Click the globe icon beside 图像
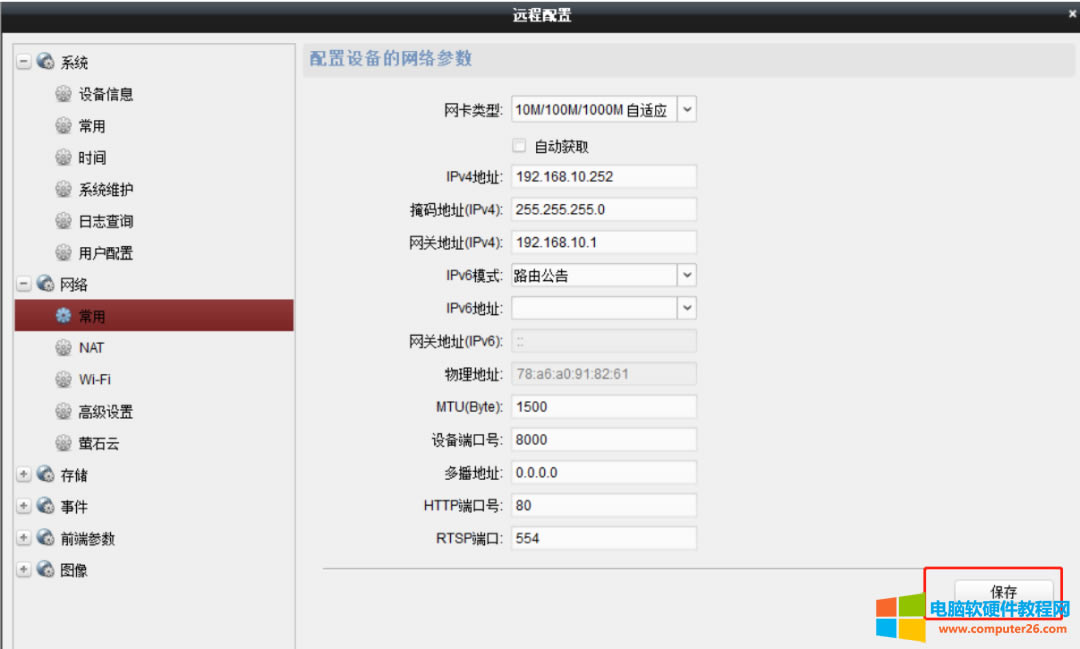This screenshot has width=1080, height=649. click(x=45, y=569)
